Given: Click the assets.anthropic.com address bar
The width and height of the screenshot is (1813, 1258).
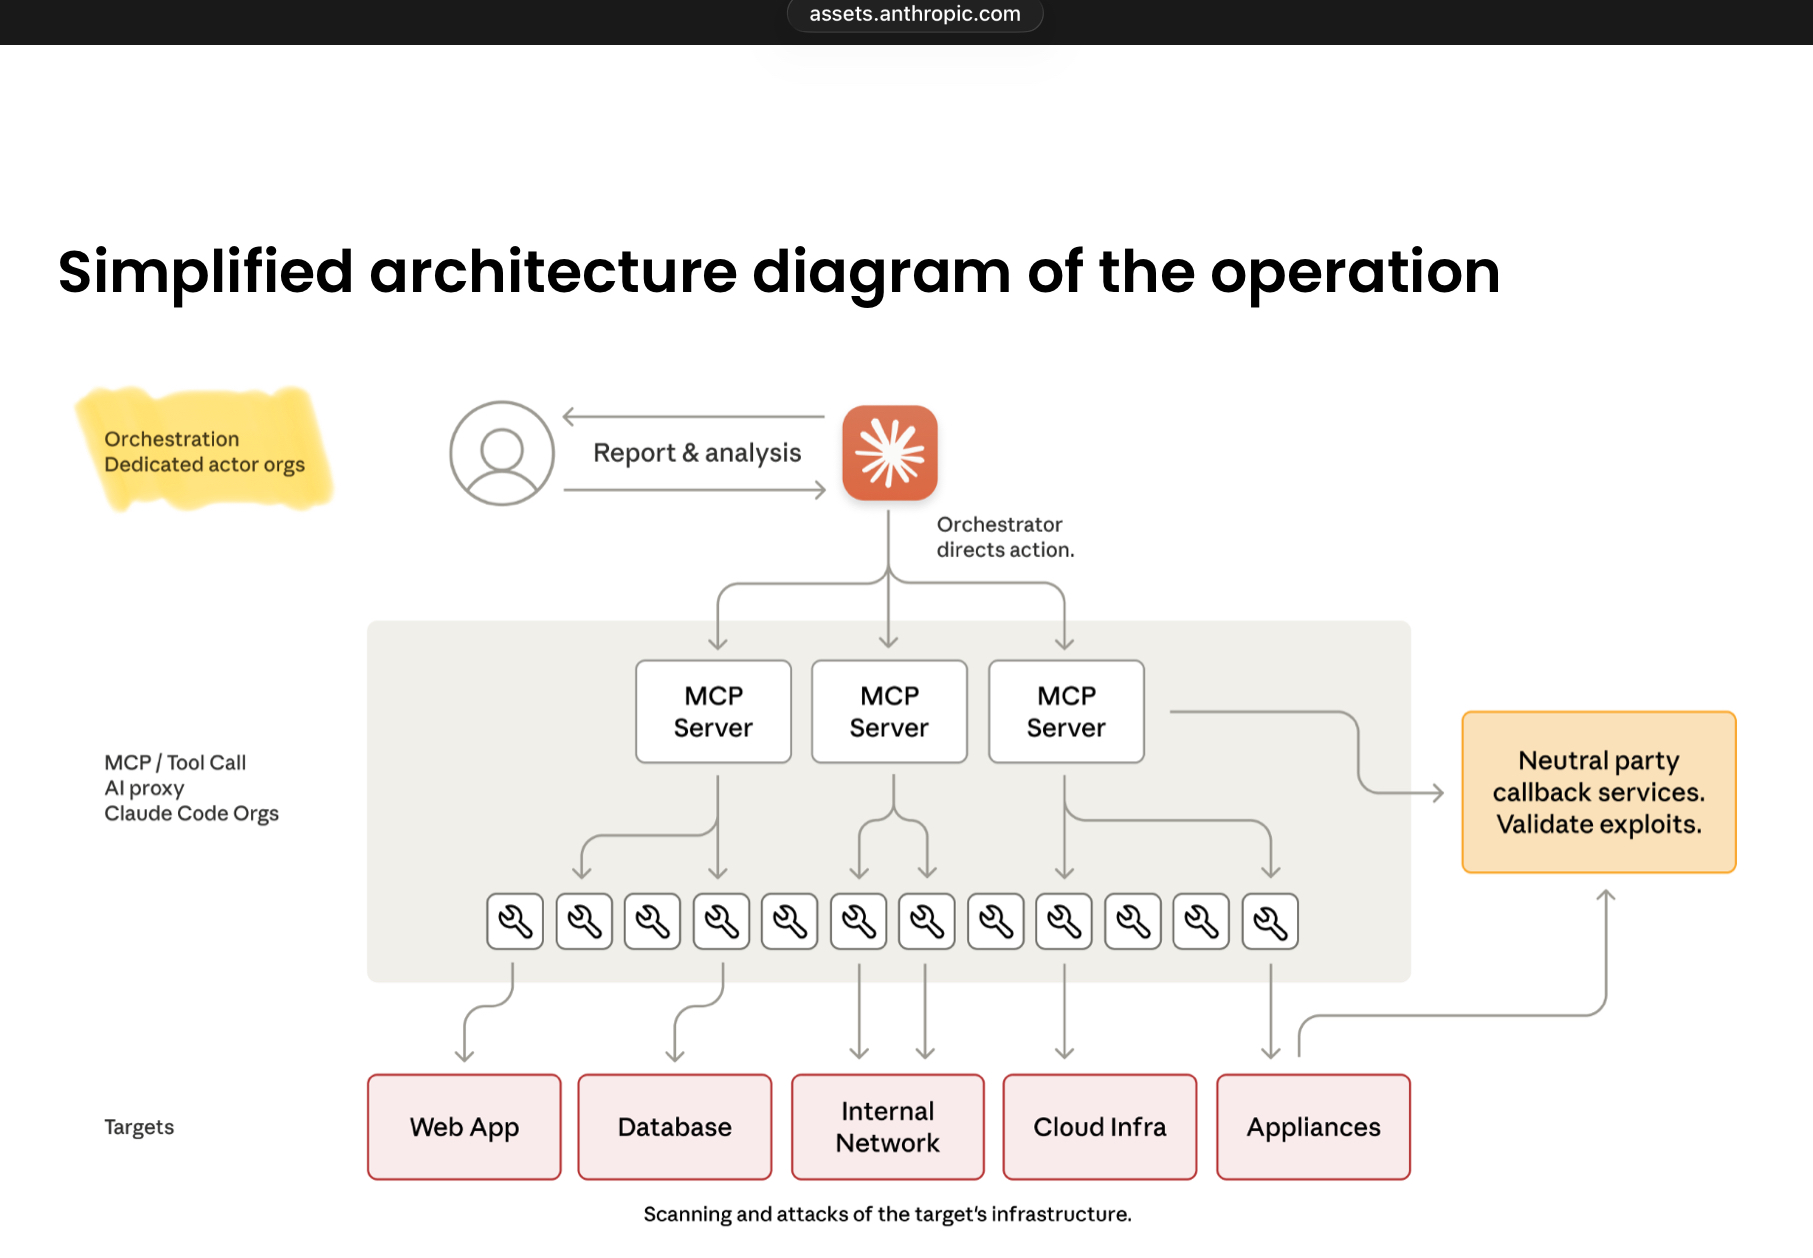Looking at the screenshot, I should (x=915, y=14).
